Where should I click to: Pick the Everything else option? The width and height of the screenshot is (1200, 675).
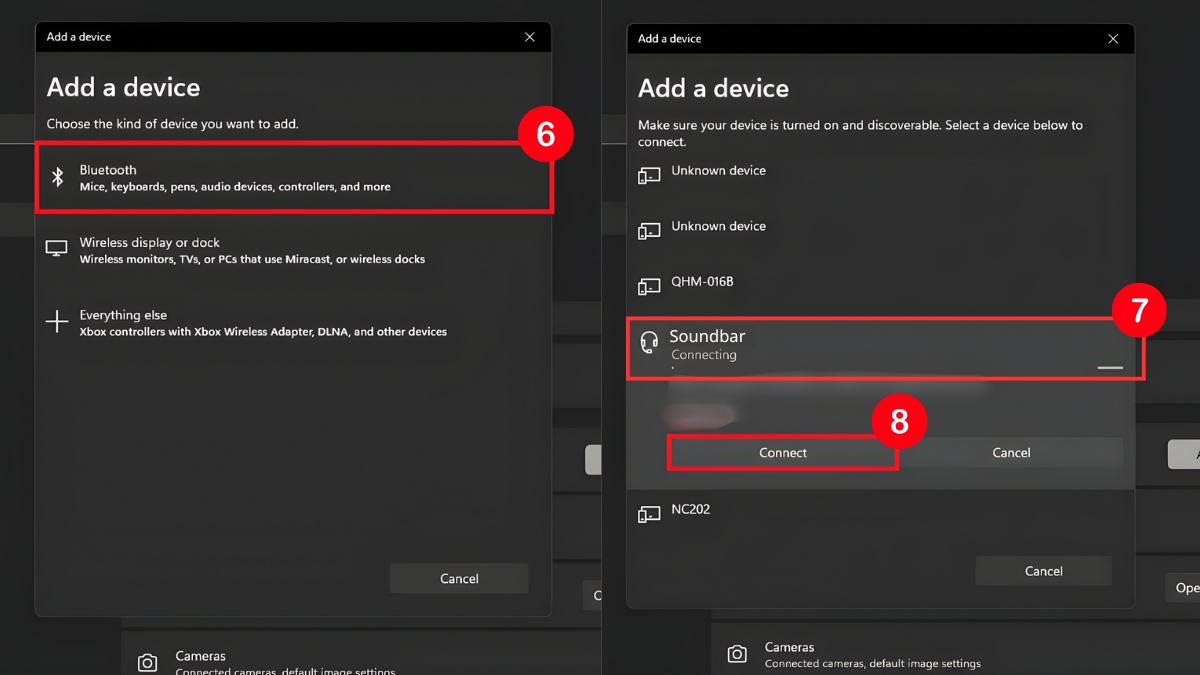262,322
